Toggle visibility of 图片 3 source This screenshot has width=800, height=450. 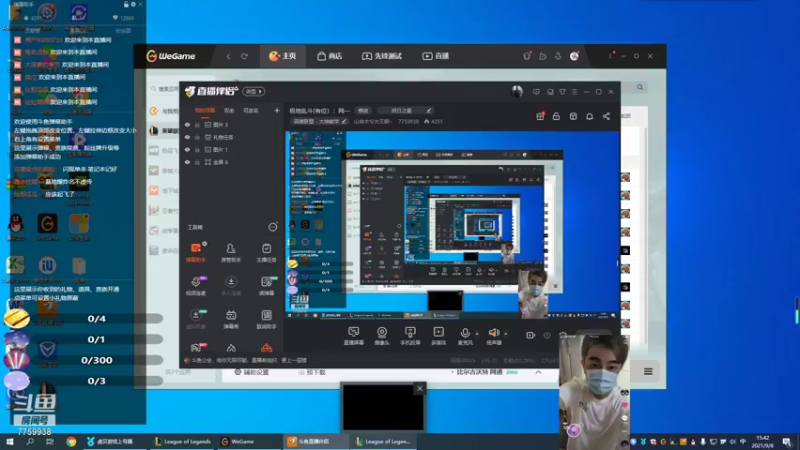pos(187,124)
